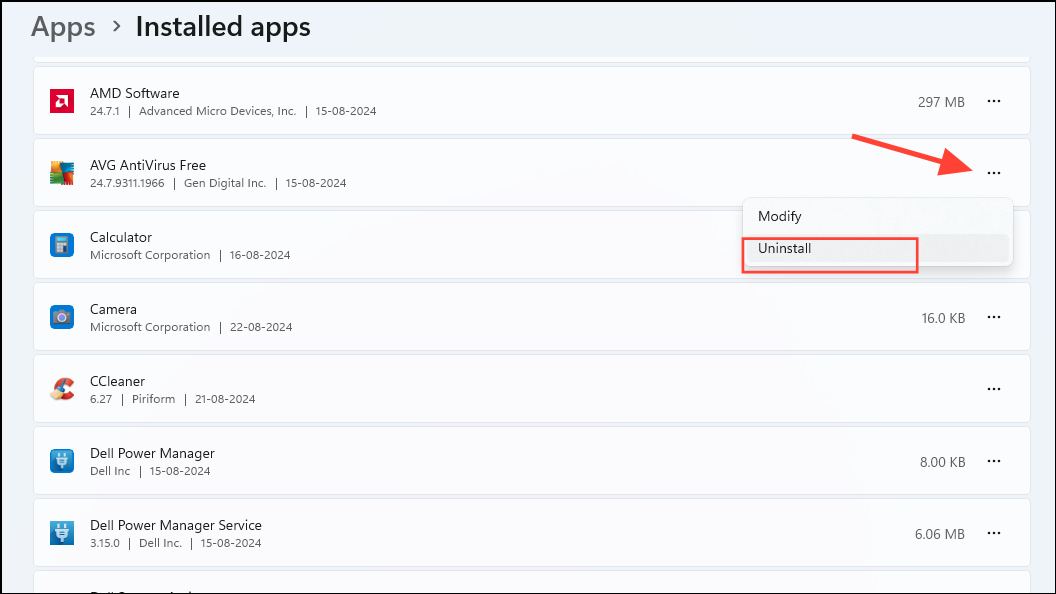
Task: Click the 8.00 KB size value
Action: (942, 462)
